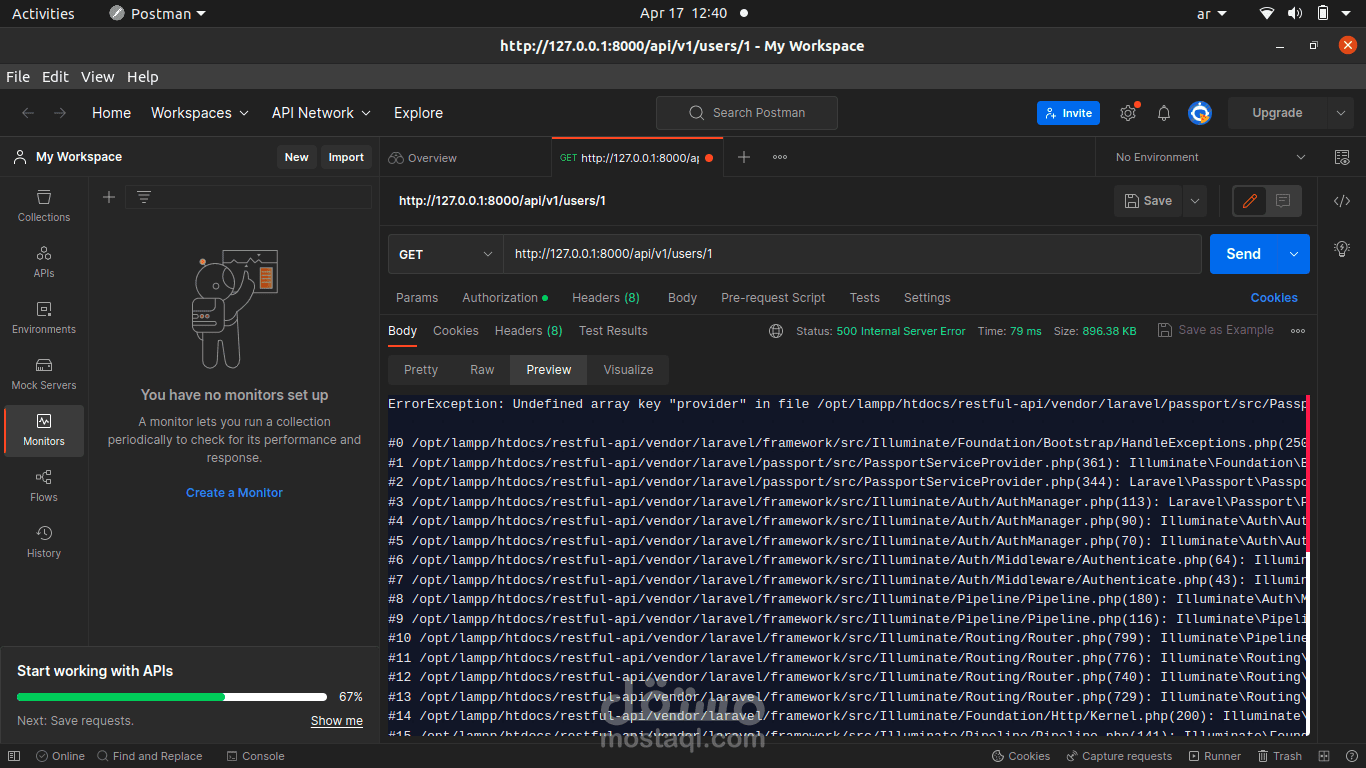
Task: Open the File menu
Action: click(18, 77)
